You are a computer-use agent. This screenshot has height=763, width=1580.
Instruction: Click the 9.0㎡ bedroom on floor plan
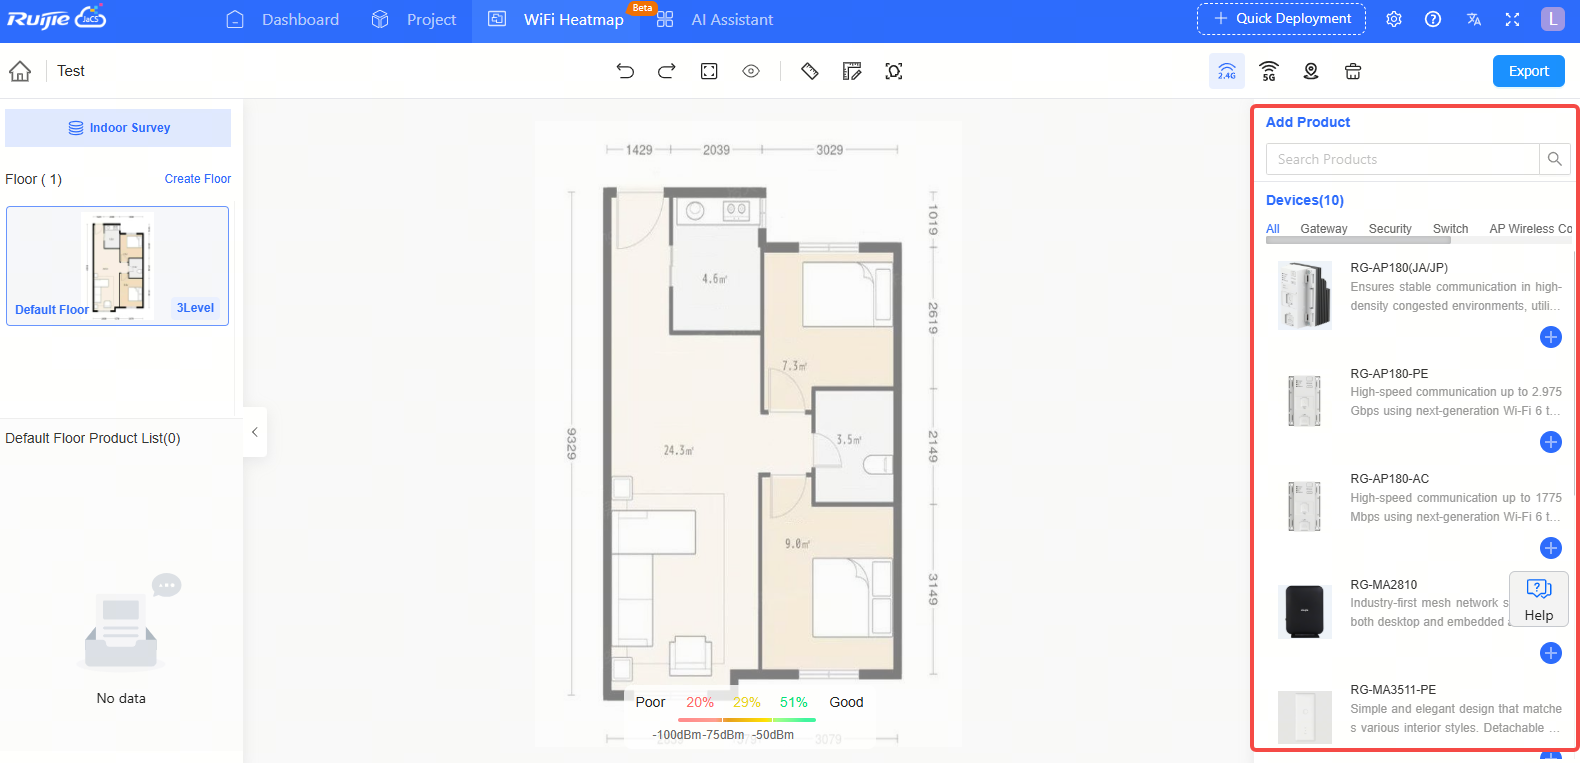point(797,544)
